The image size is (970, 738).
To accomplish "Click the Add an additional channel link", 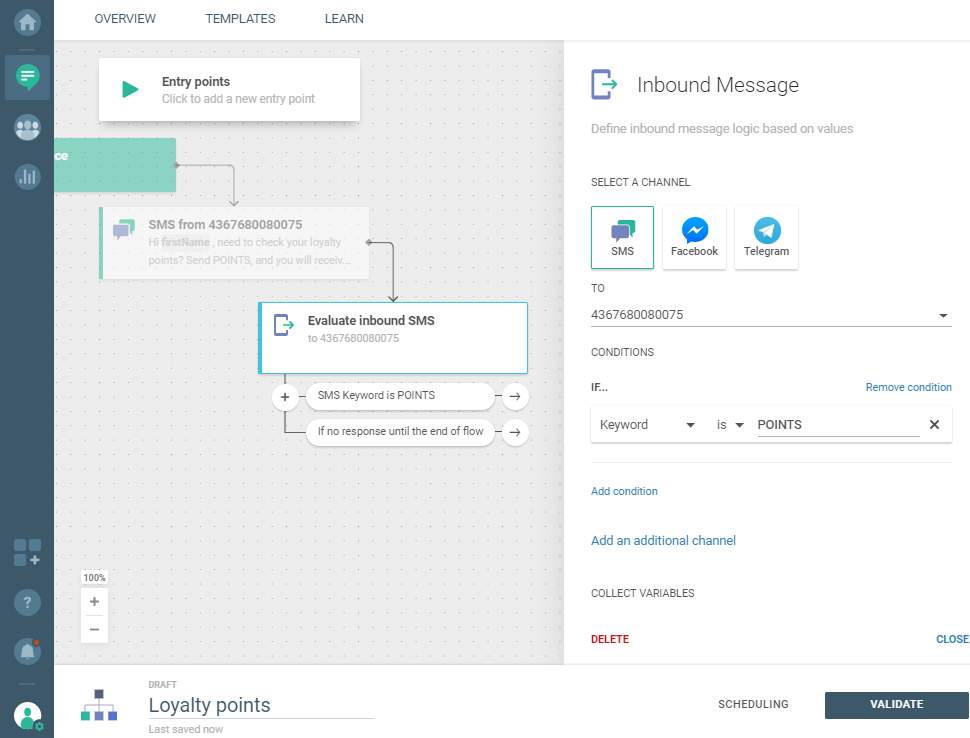I will click(663, 541).
